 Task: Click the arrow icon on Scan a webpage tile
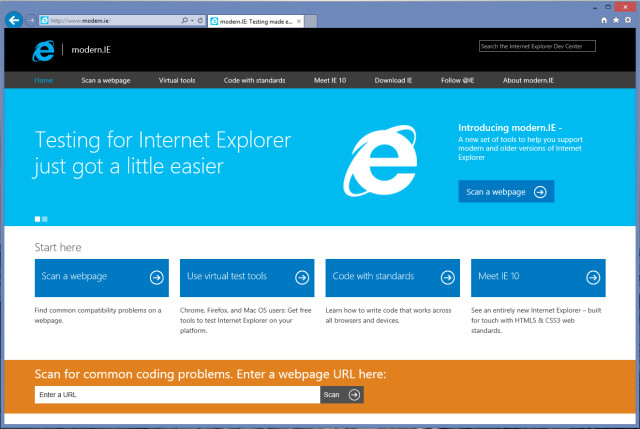[x=156, y=278]
